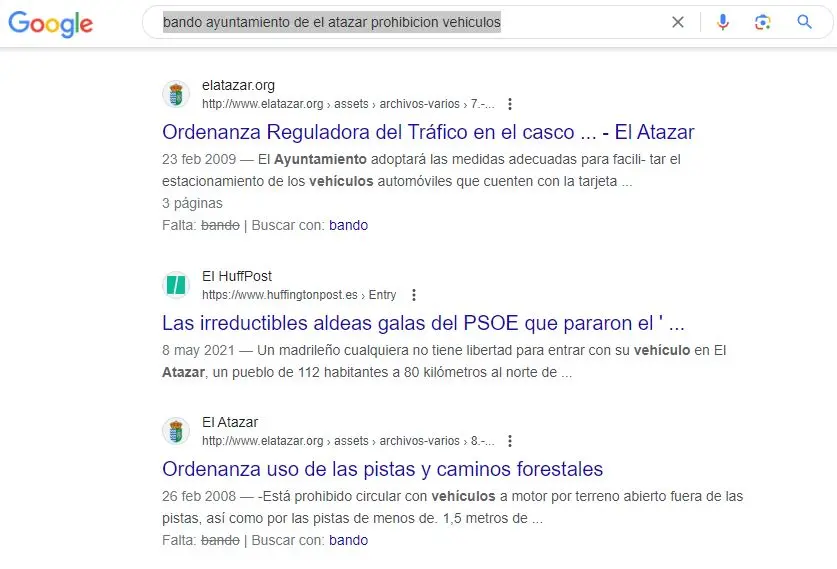The width and height of the screenshot is (837, 569).
Task: Click the 'El HuffPost' site name
Action: pyautogui.click(x=236, y=276)
